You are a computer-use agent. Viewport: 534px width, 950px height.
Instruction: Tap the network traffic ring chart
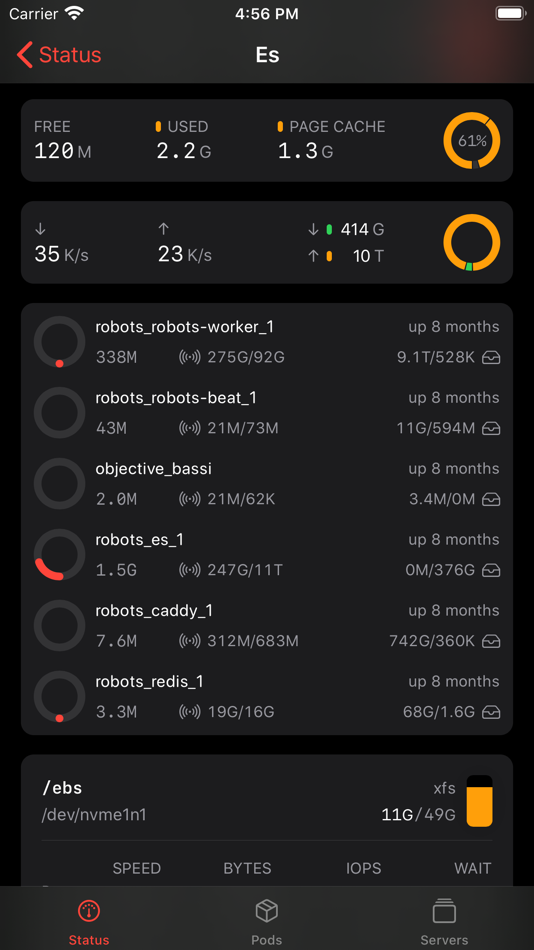tap(472, 242)
